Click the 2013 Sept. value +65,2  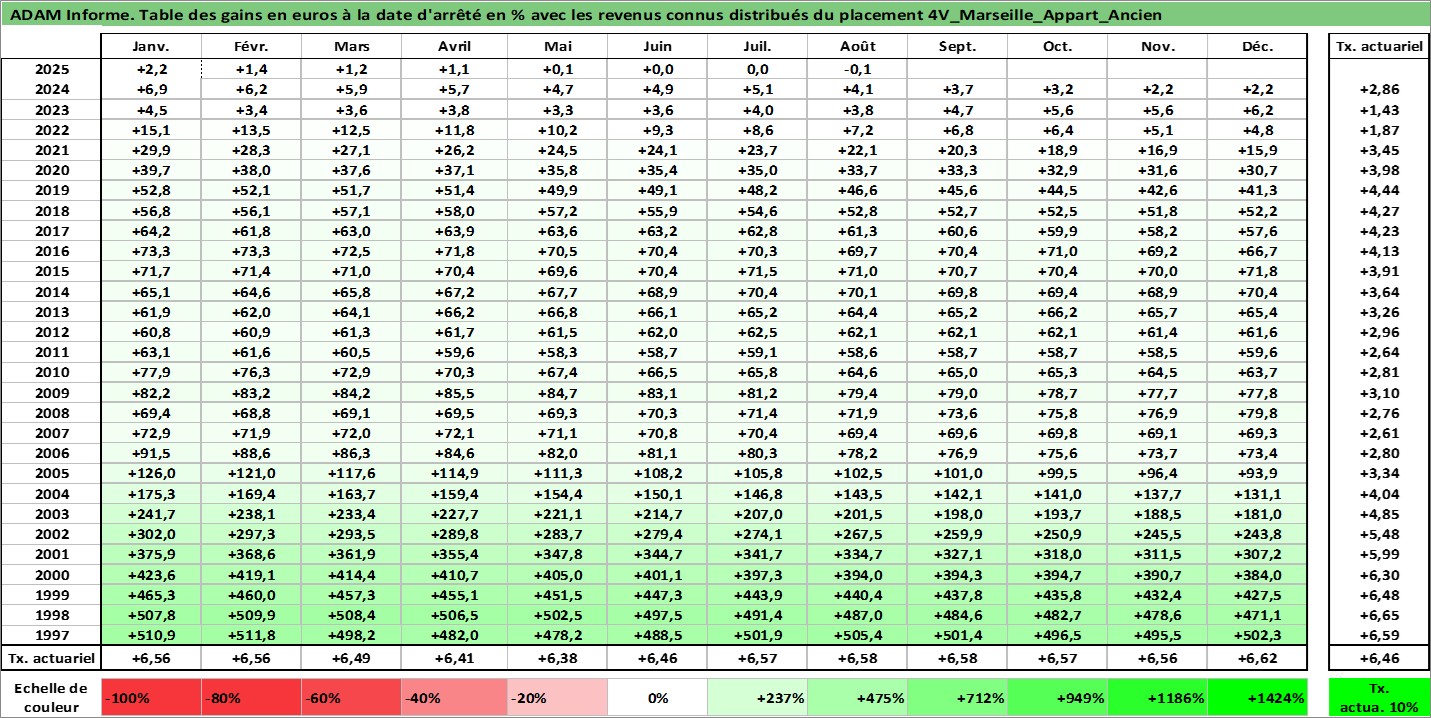pyautogui.click(x=957, y=312)
